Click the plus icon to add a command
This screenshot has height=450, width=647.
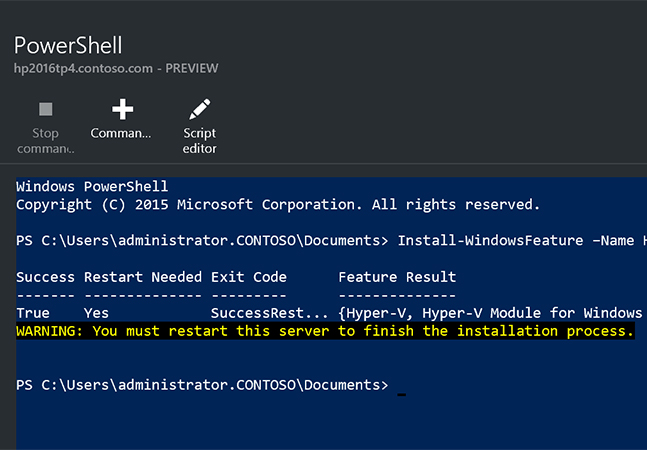pyautogui.click(x=123, y=109)
